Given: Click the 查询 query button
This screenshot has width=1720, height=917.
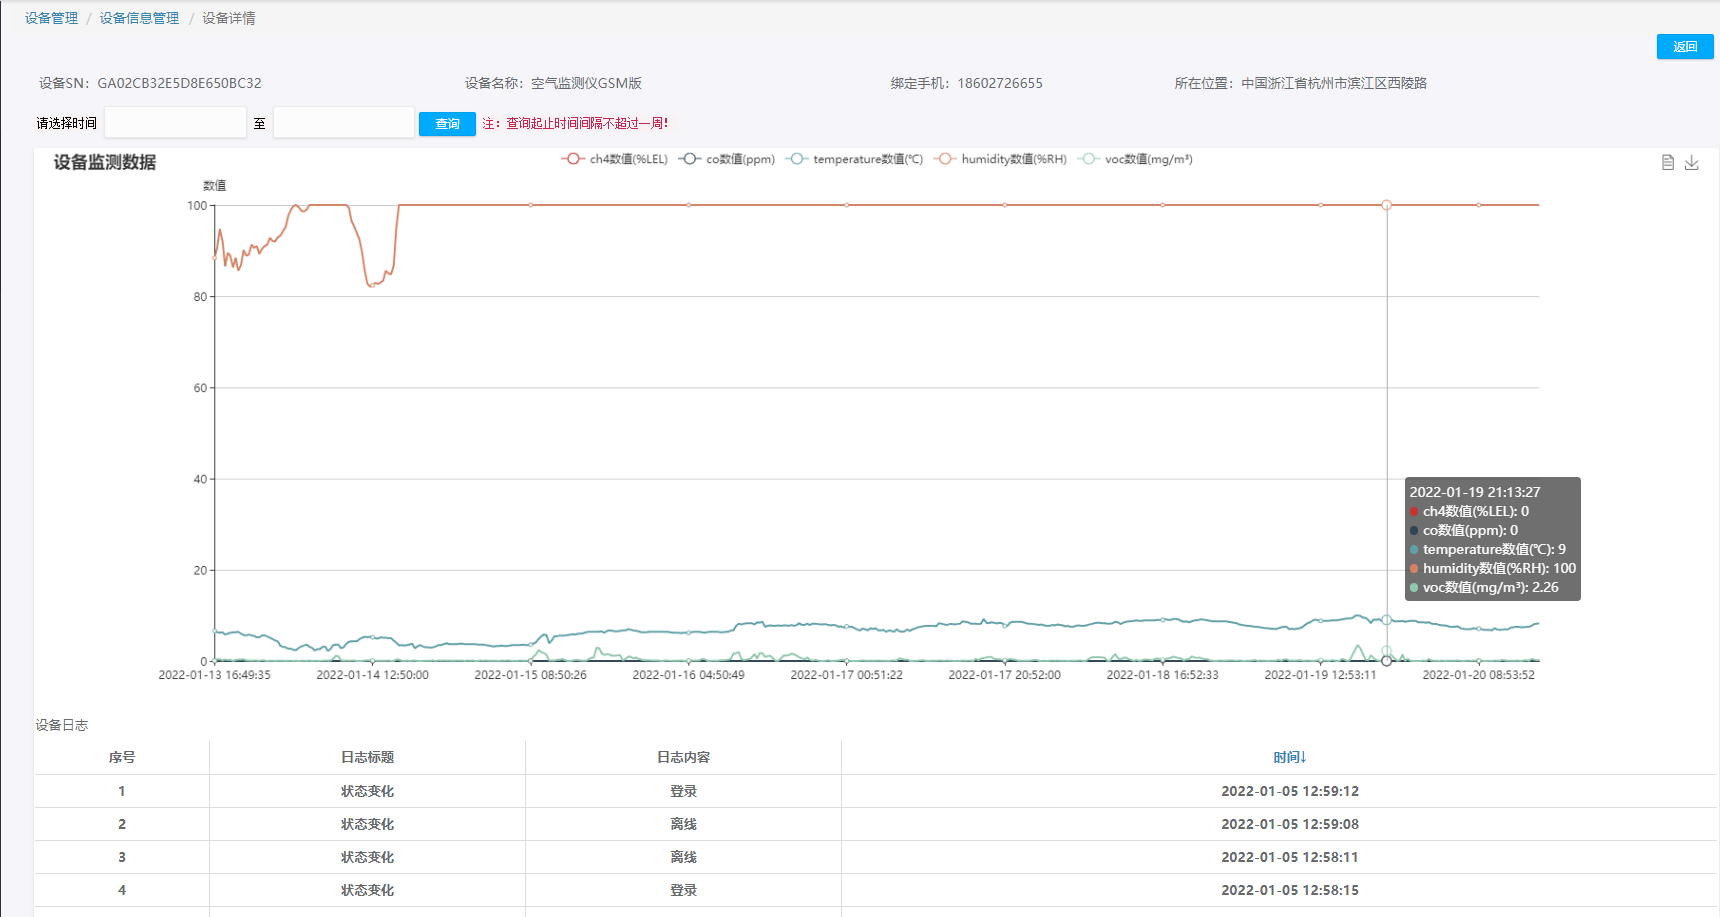Looking at the screenshot, I should pyautogui.click(x=447, y=124).
